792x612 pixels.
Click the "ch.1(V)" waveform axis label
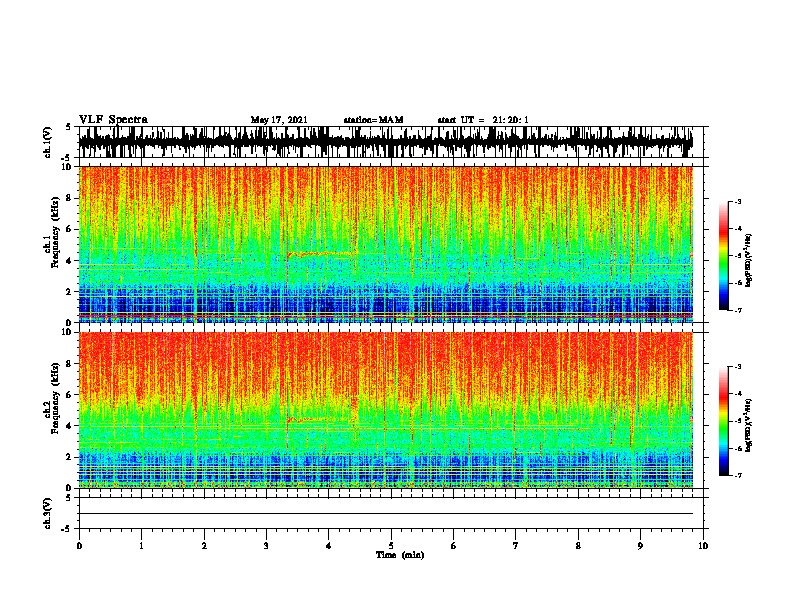(x=48, y=142)
